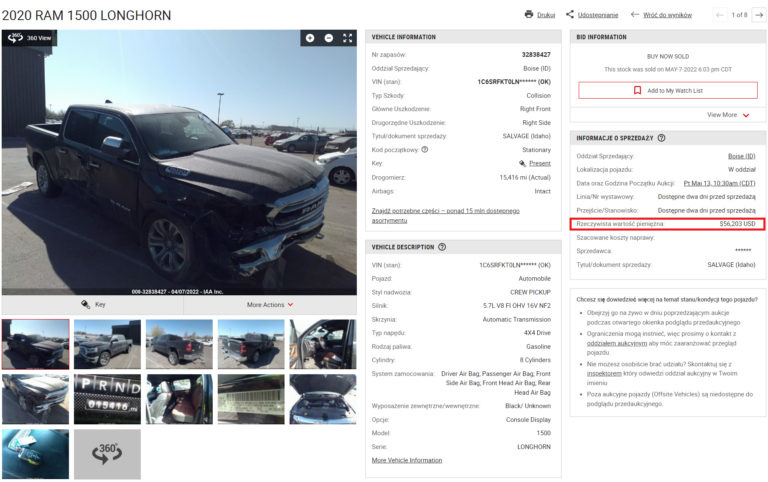
Task: Expand vehicle photo to fullscreen
Action: click(347, 38)
